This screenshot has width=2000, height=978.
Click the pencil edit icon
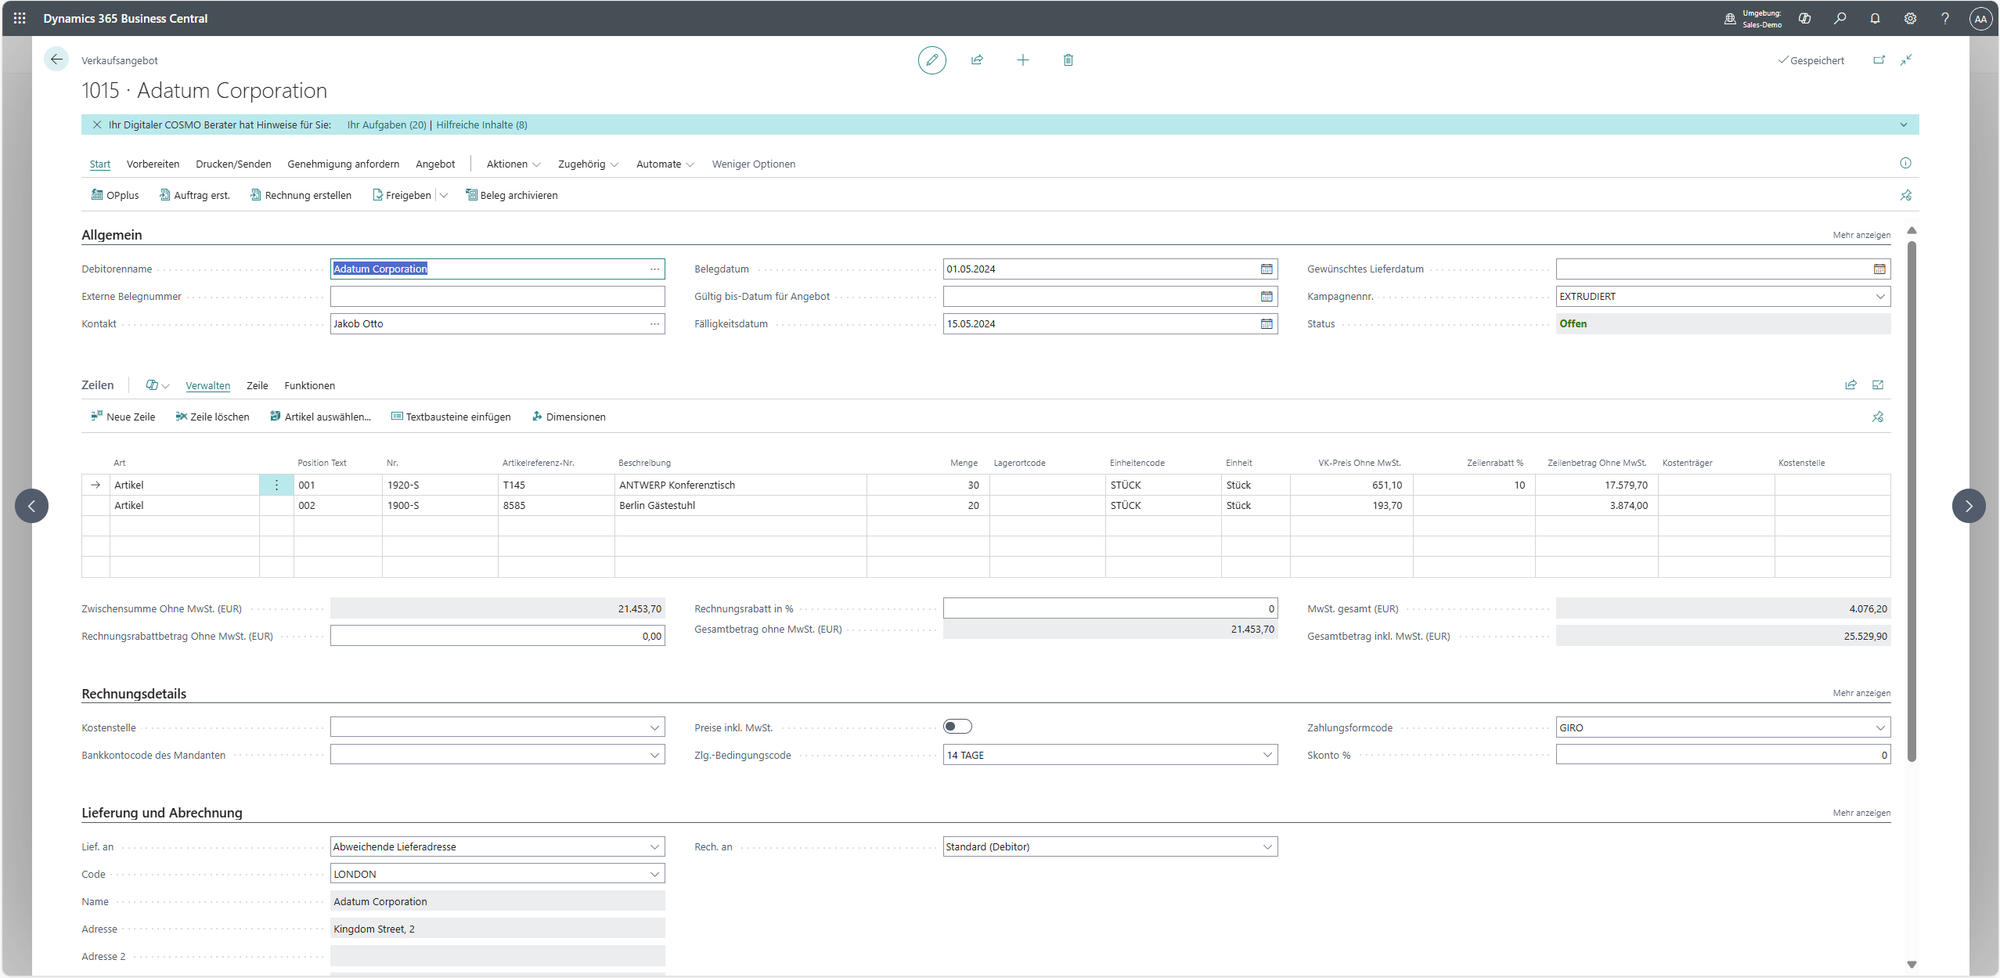(x=931, y=60)
